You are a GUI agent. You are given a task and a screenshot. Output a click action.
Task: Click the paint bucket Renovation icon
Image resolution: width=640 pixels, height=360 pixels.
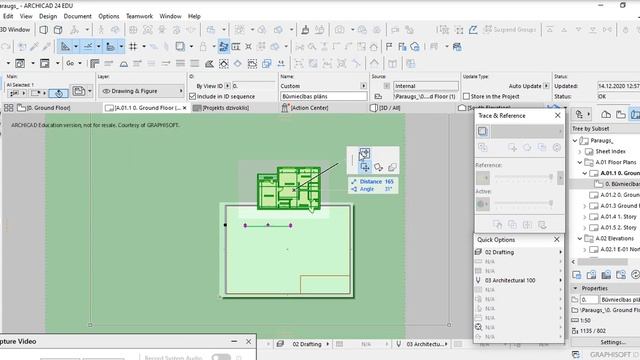[x=305, y=30]
